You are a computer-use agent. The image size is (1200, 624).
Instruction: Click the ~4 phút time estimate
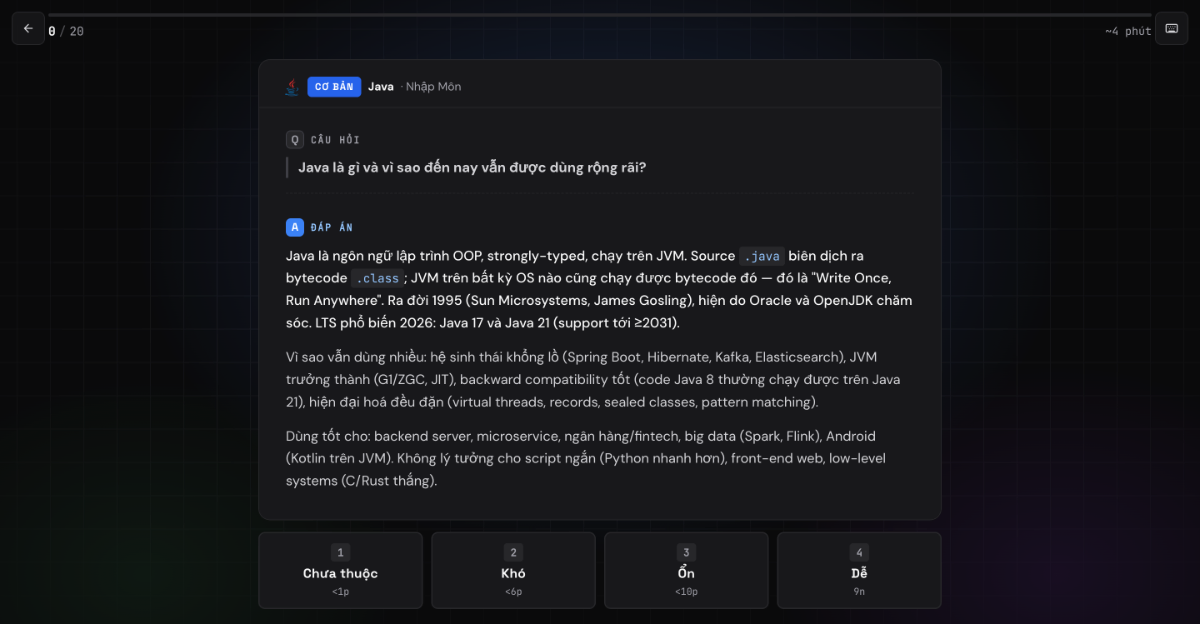click(1128, 31)
